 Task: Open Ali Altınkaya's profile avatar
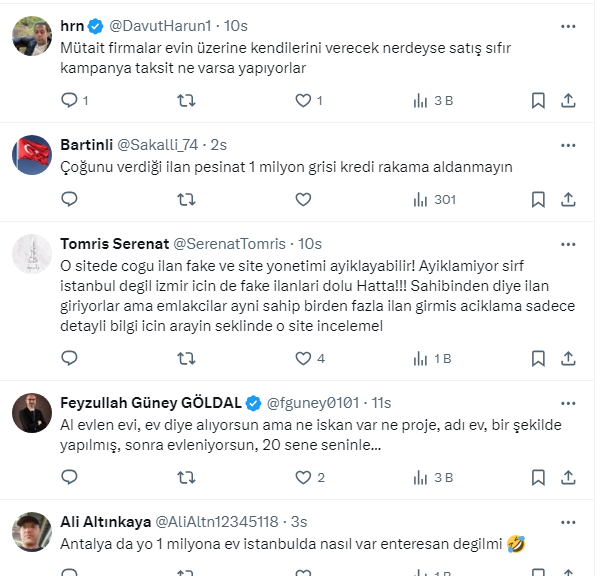[x=32, y=532]
